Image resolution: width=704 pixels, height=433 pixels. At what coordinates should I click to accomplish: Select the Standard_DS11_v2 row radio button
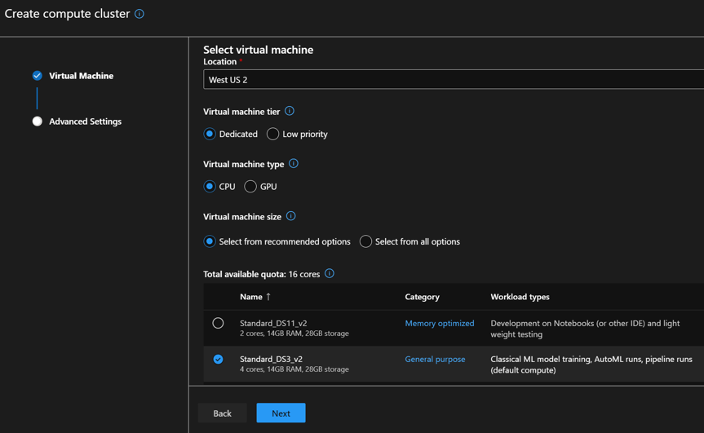point(218,323)
